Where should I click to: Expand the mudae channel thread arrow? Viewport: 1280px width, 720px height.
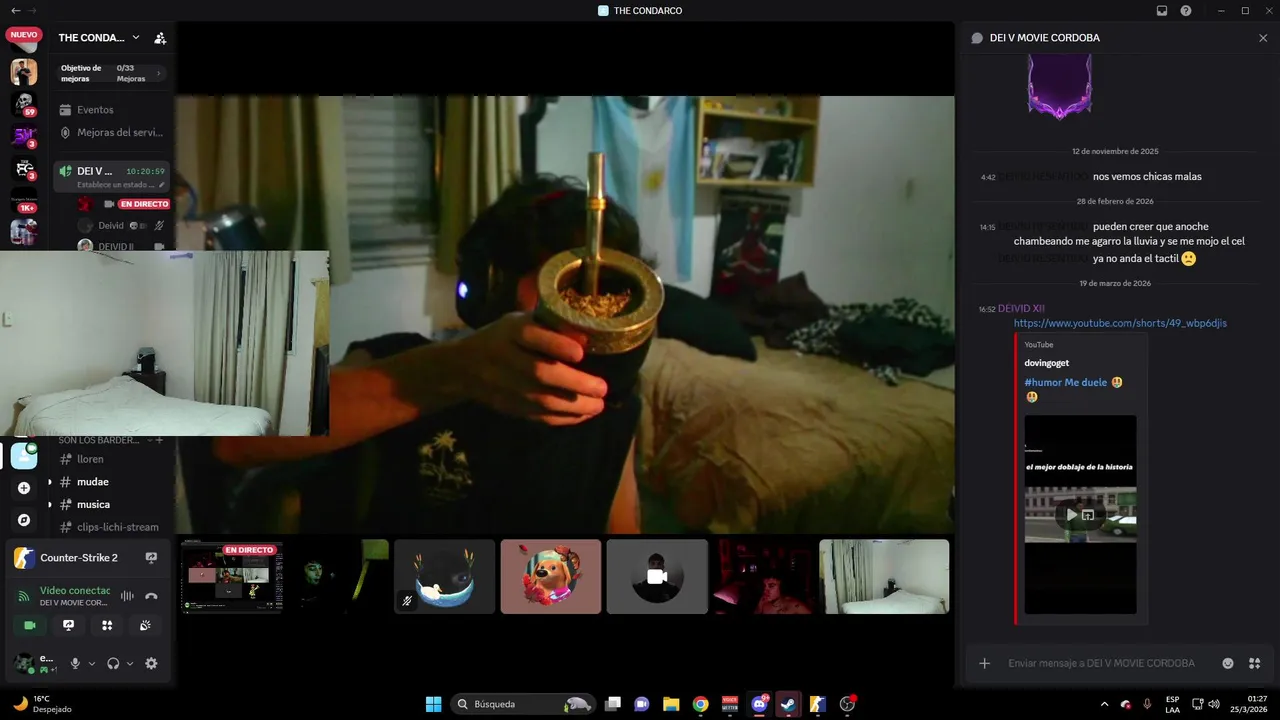pyautogui.click(x=50, y=482)
